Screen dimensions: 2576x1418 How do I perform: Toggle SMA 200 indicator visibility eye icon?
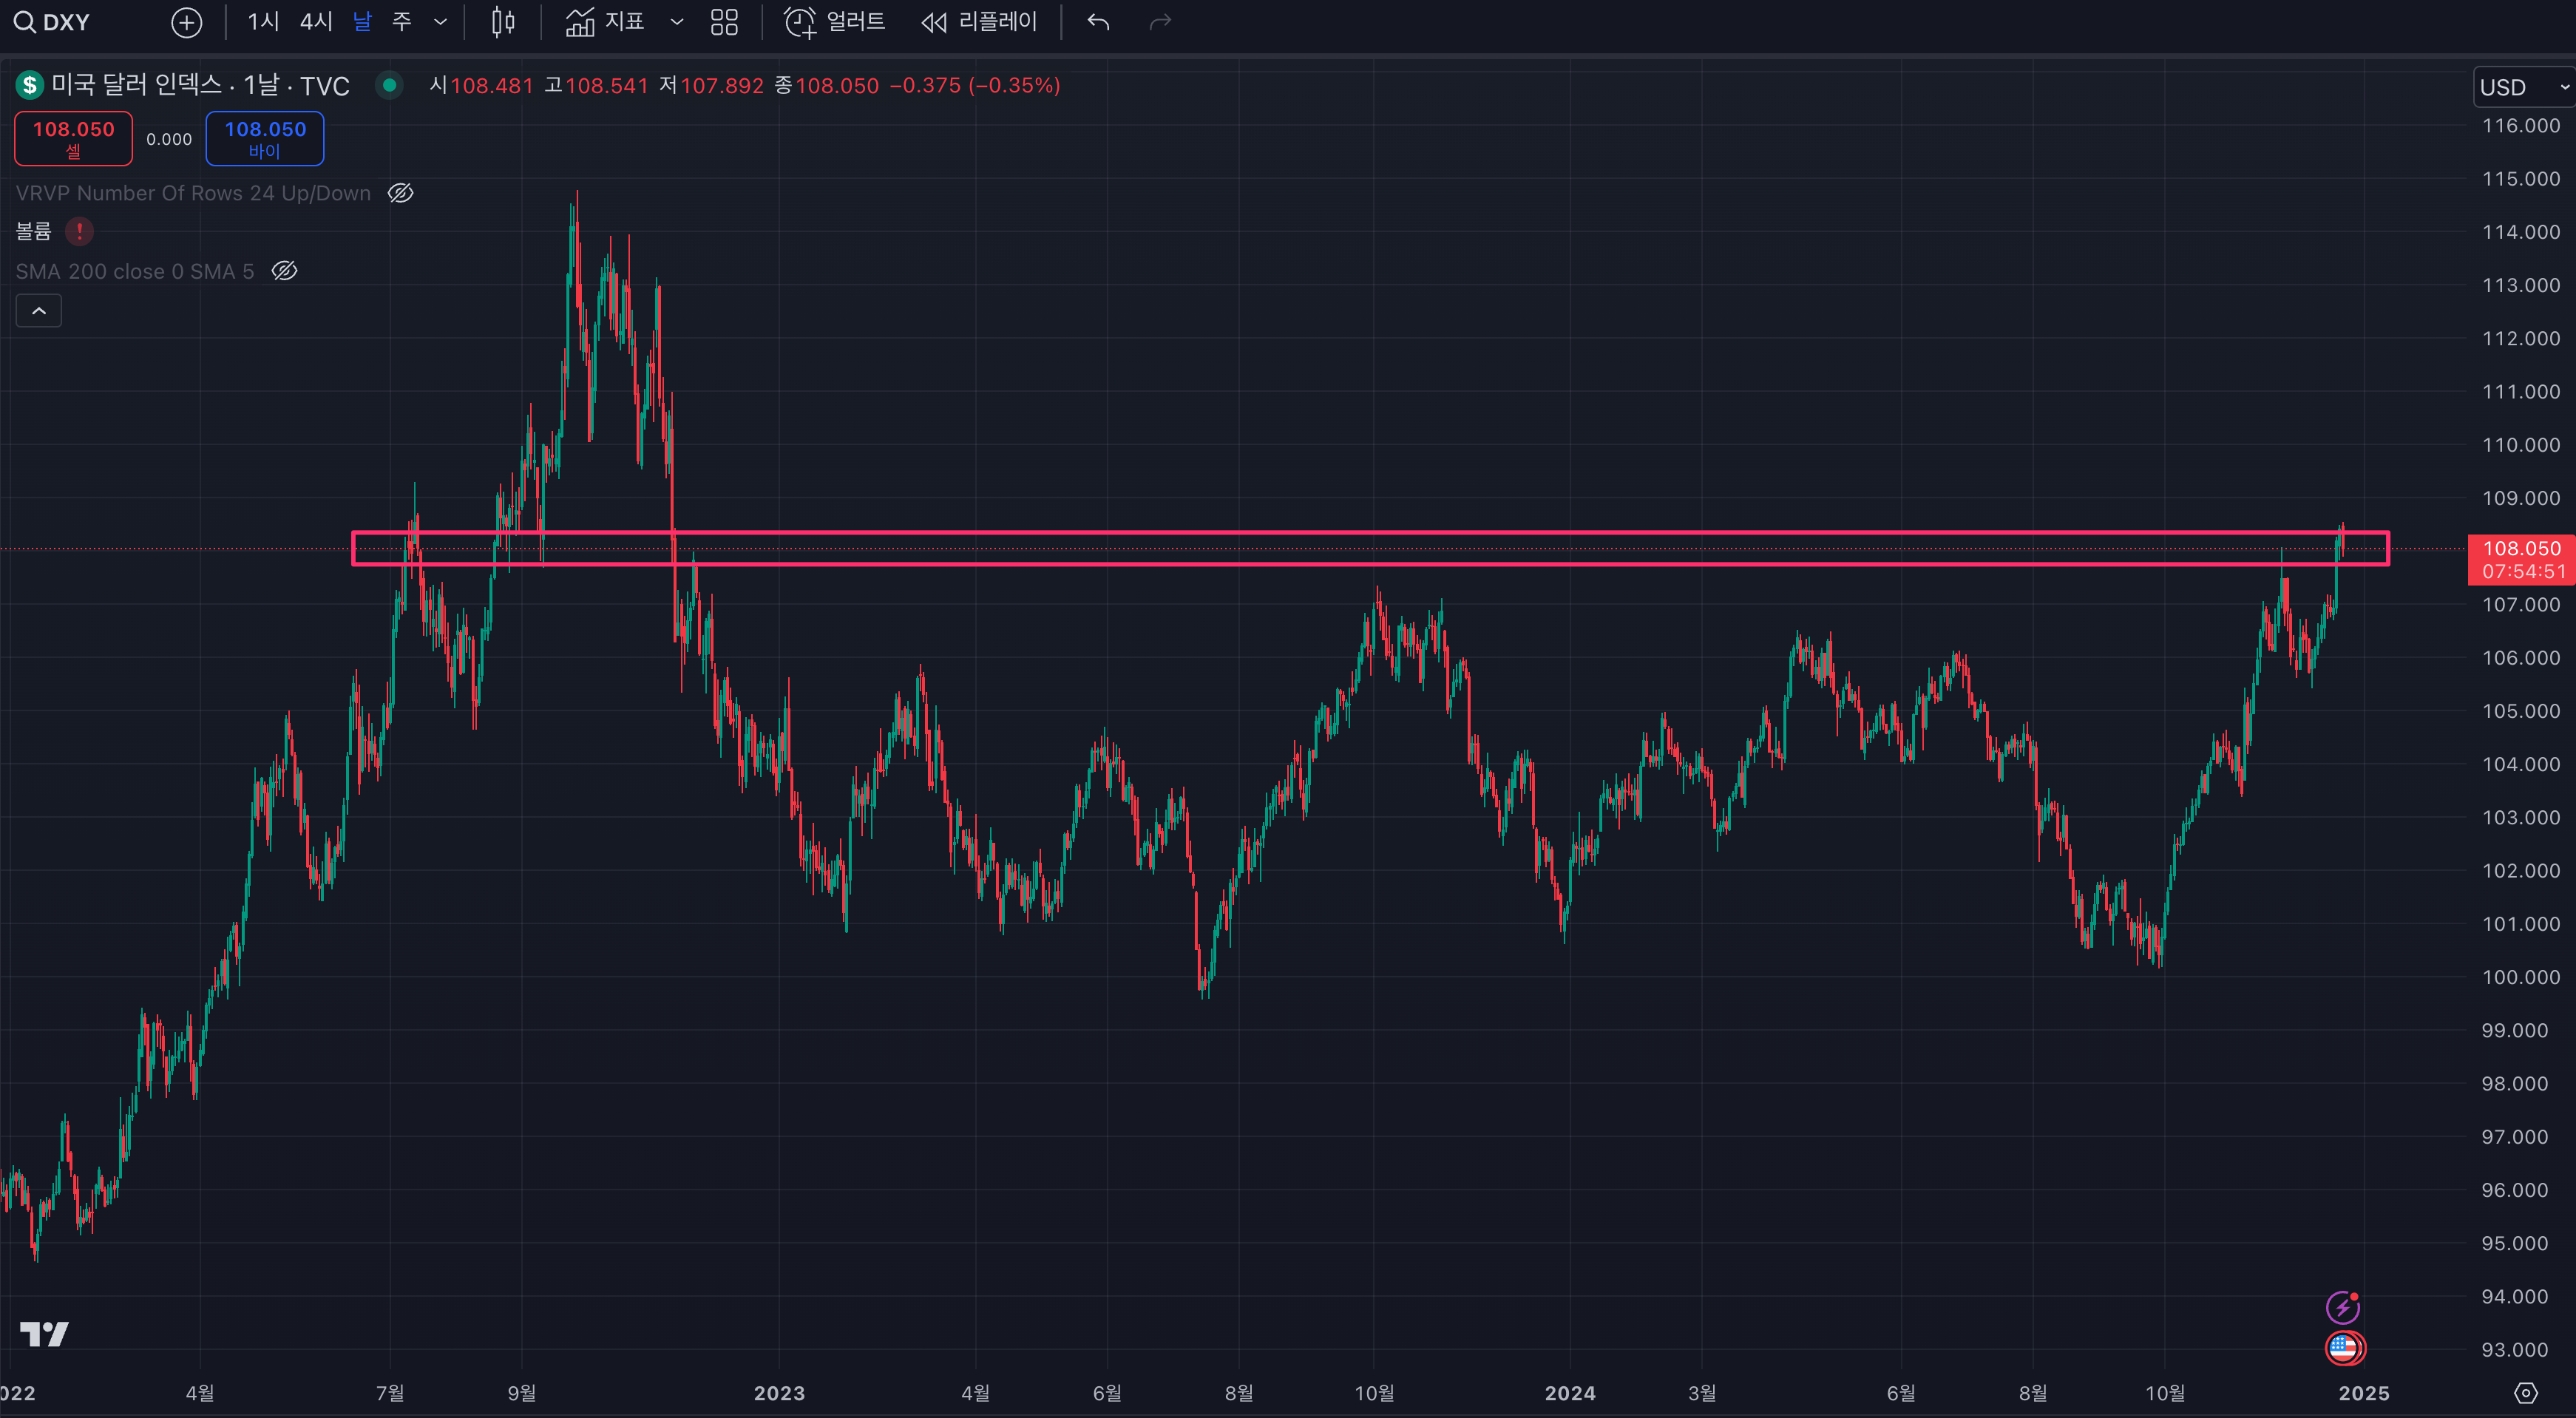tap(284, 271)
